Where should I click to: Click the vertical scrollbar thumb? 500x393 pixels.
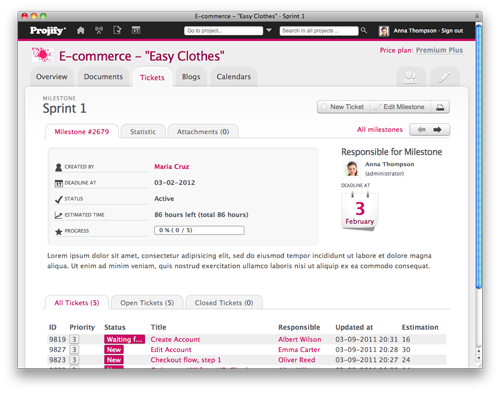pyautogui.click(x=479, y=157)
